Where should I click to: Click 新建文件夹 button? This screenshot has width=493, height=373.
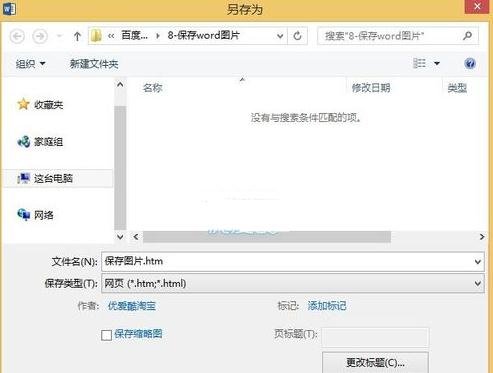tap(94, 64)
